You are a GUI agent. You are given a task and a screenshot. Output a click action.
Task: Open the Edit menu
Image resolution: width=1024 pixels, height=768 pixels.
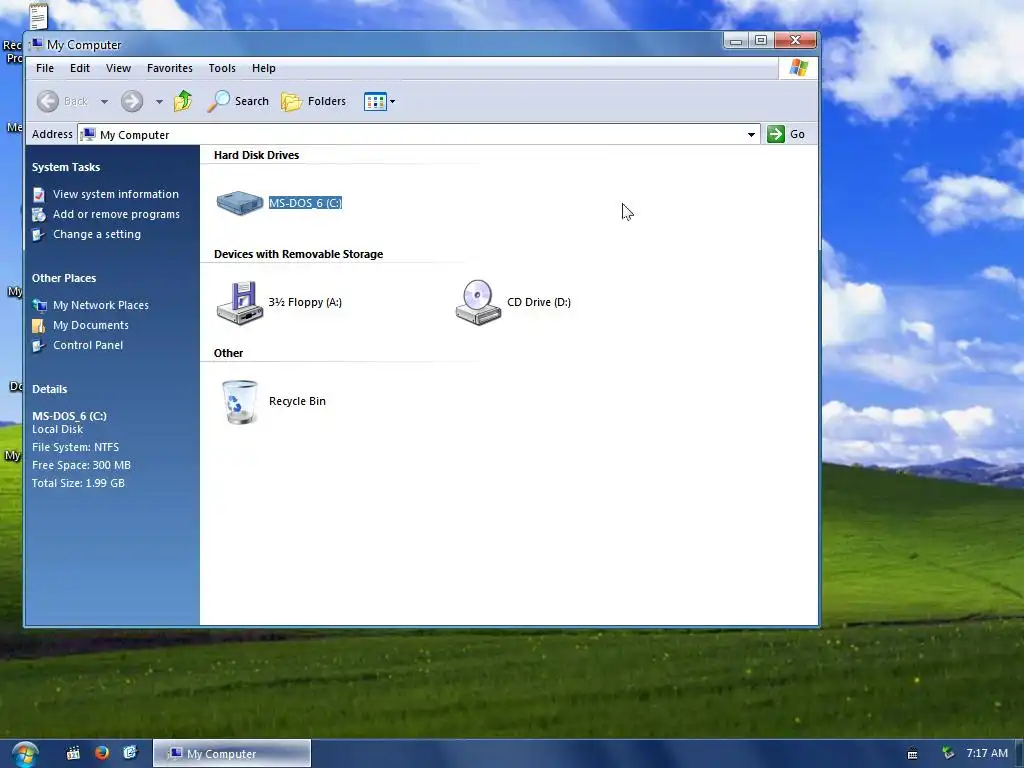(80, 68)
